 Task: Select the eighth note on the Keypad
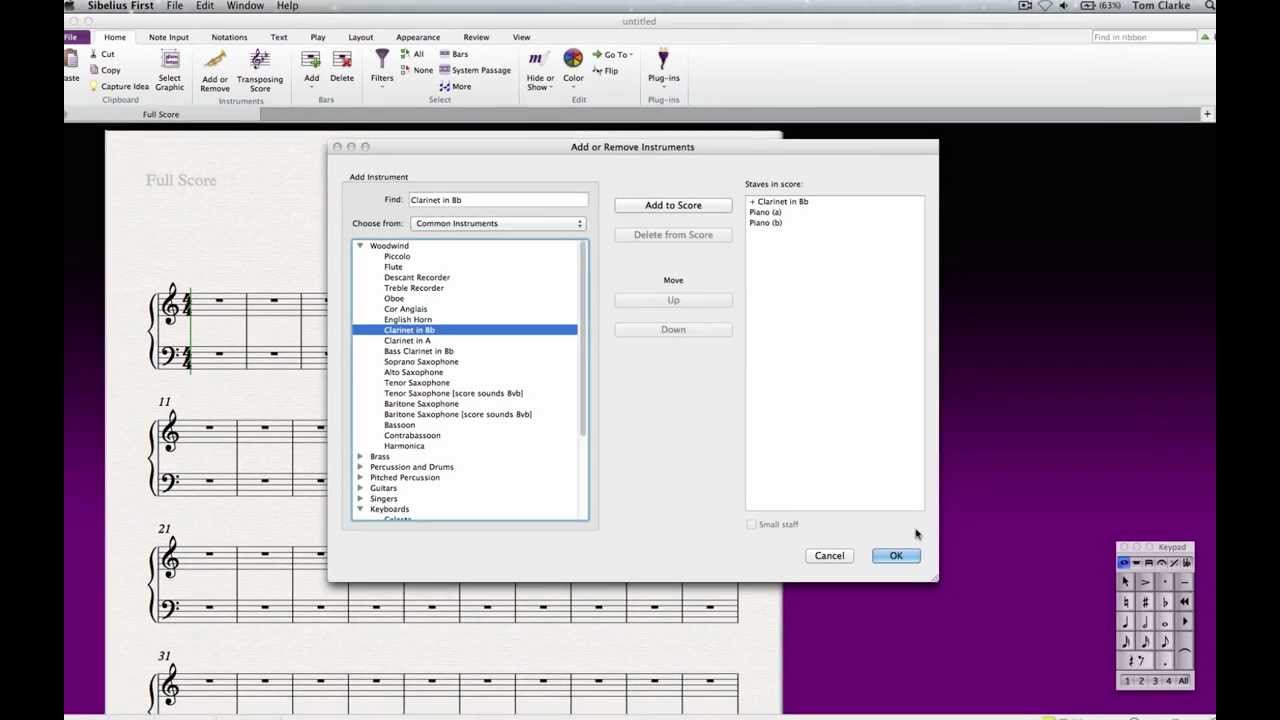1165,641
